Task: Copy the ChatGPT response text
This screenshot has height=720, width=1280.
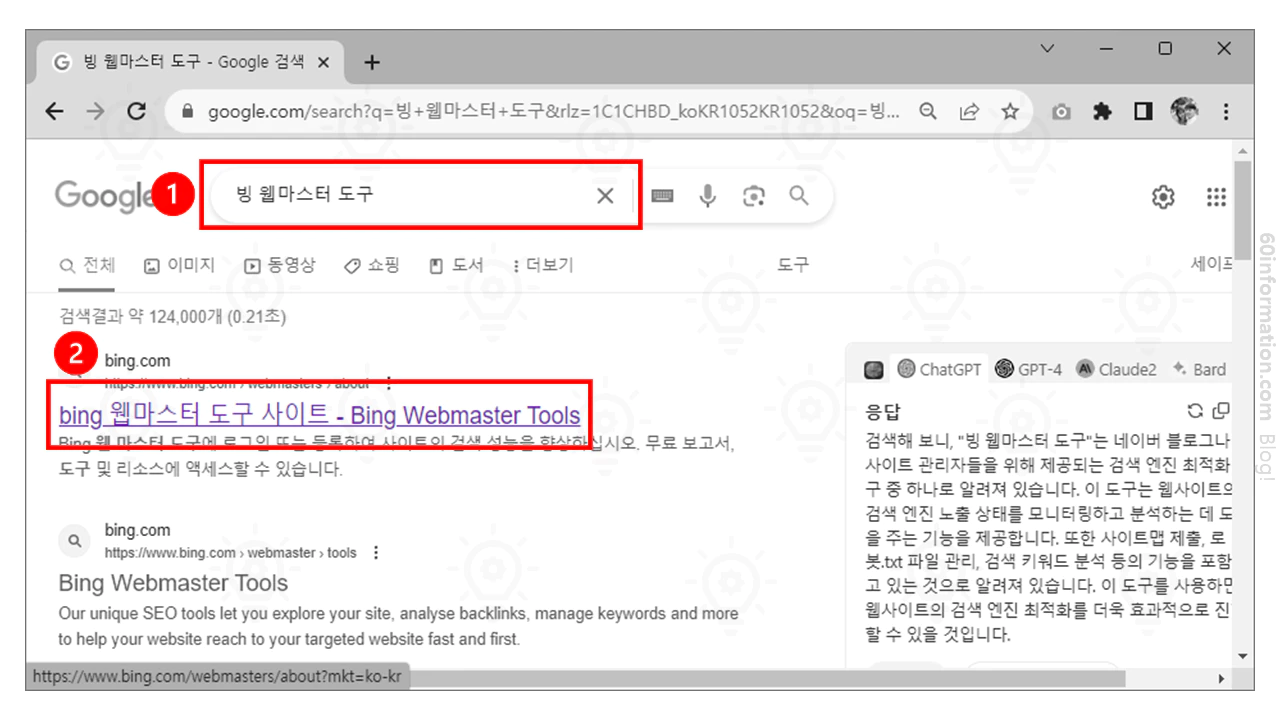Action: (x=1219, y=411)
